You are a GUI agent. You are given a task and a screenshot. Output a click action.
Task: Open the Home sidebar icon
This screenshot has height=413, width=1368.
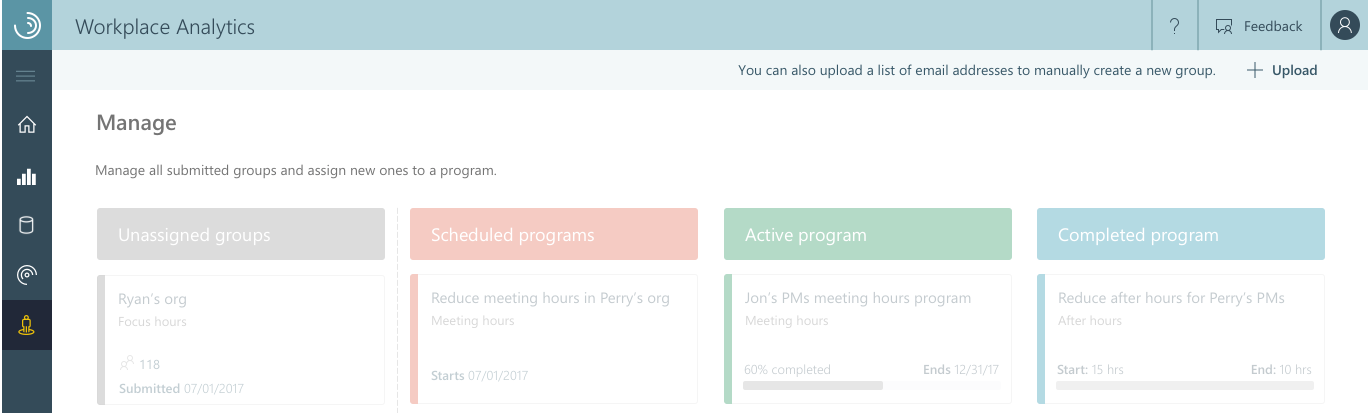[x=26, y=125]
